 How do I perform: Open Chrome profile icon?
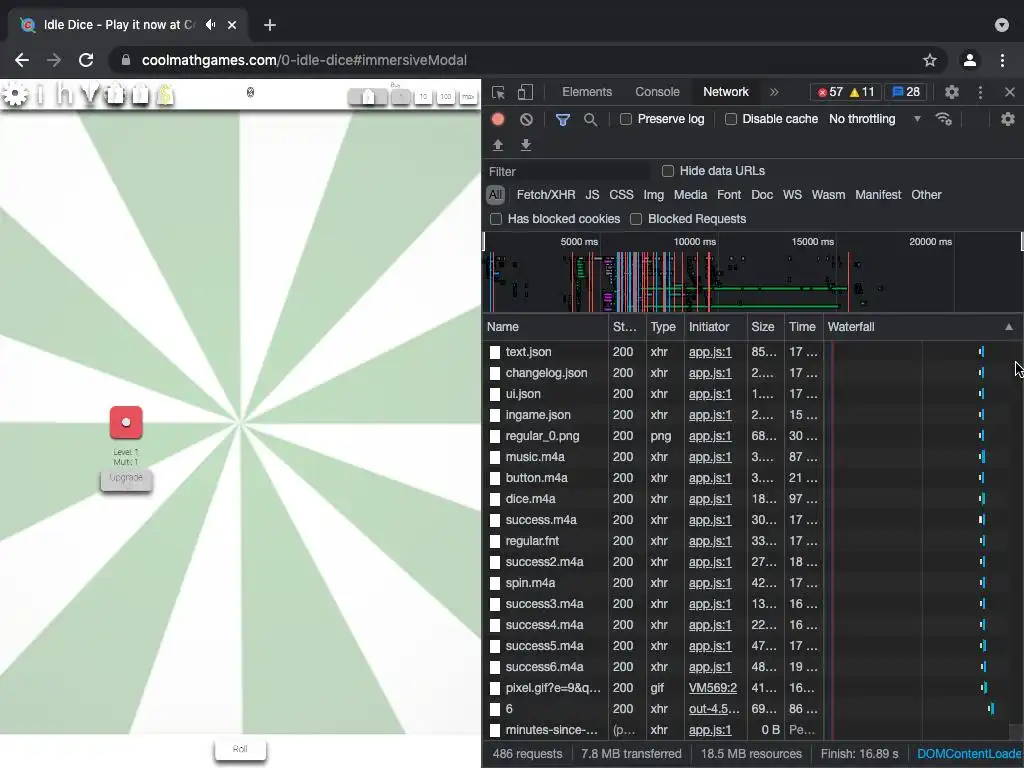(x=969, y=60)
